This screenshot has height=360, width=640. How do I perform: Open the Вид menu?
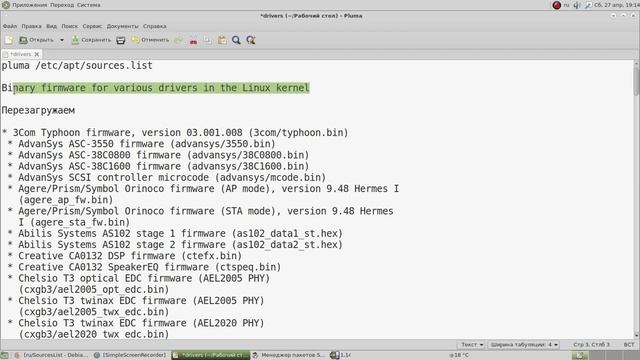(x=51, y=26)
